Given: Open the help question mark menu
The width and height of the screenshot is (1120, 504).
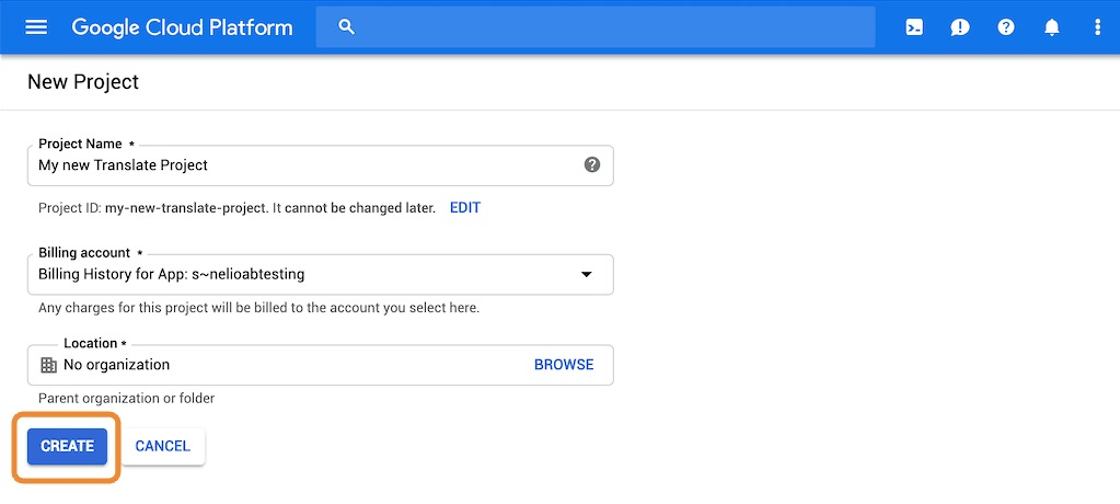Looking at the screenshot, I should 1006,27.
